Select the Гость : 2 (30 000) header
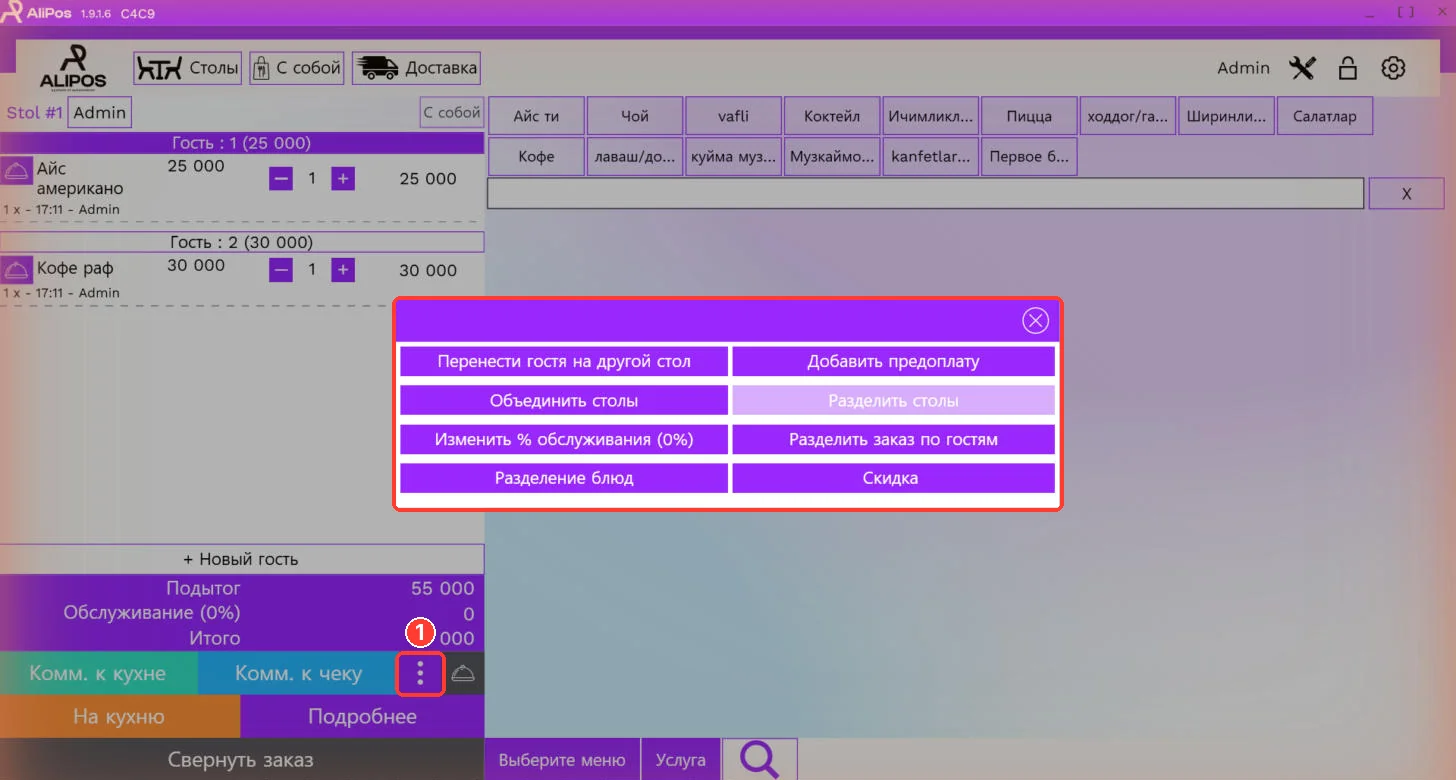 (241, 242)
